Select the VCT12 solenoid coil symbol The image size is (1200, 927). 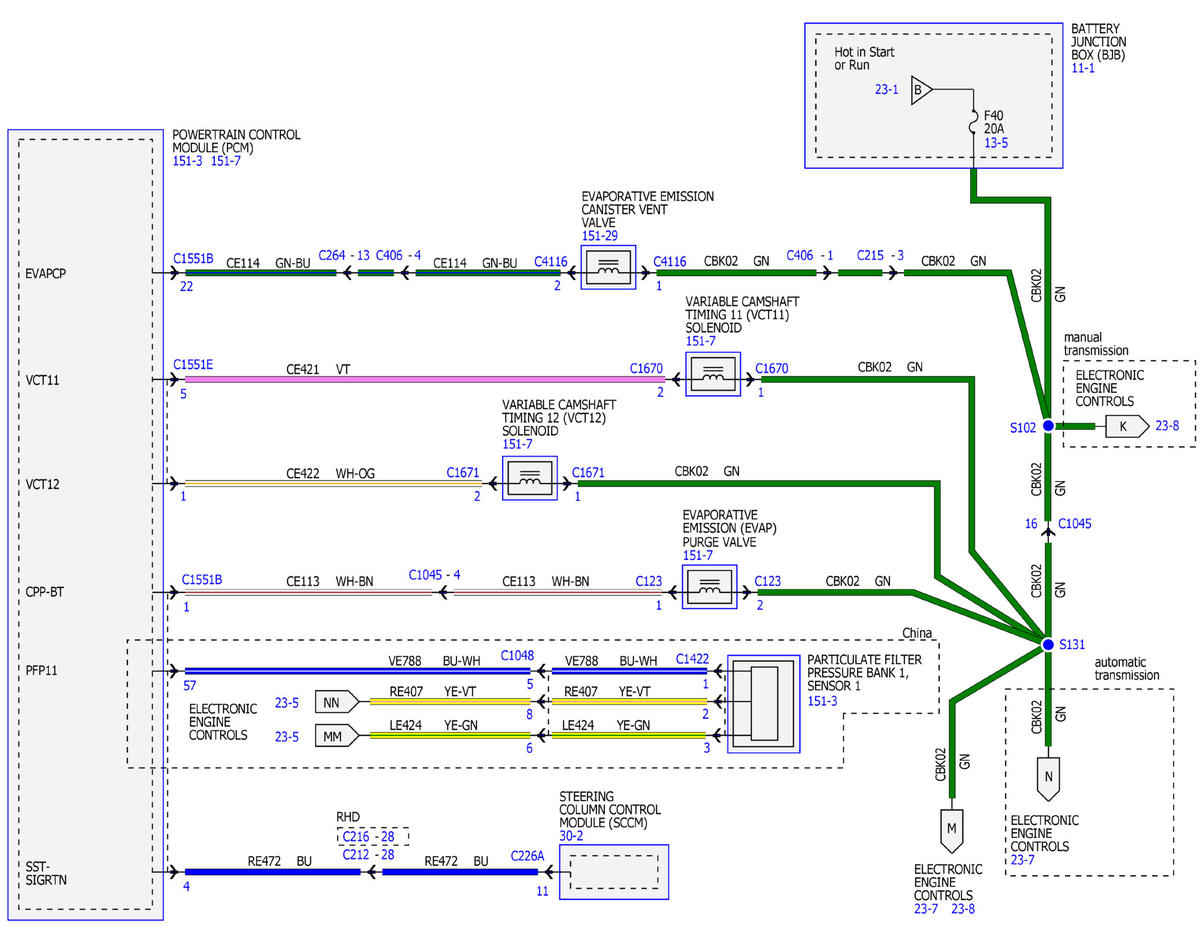click(529, 480)
